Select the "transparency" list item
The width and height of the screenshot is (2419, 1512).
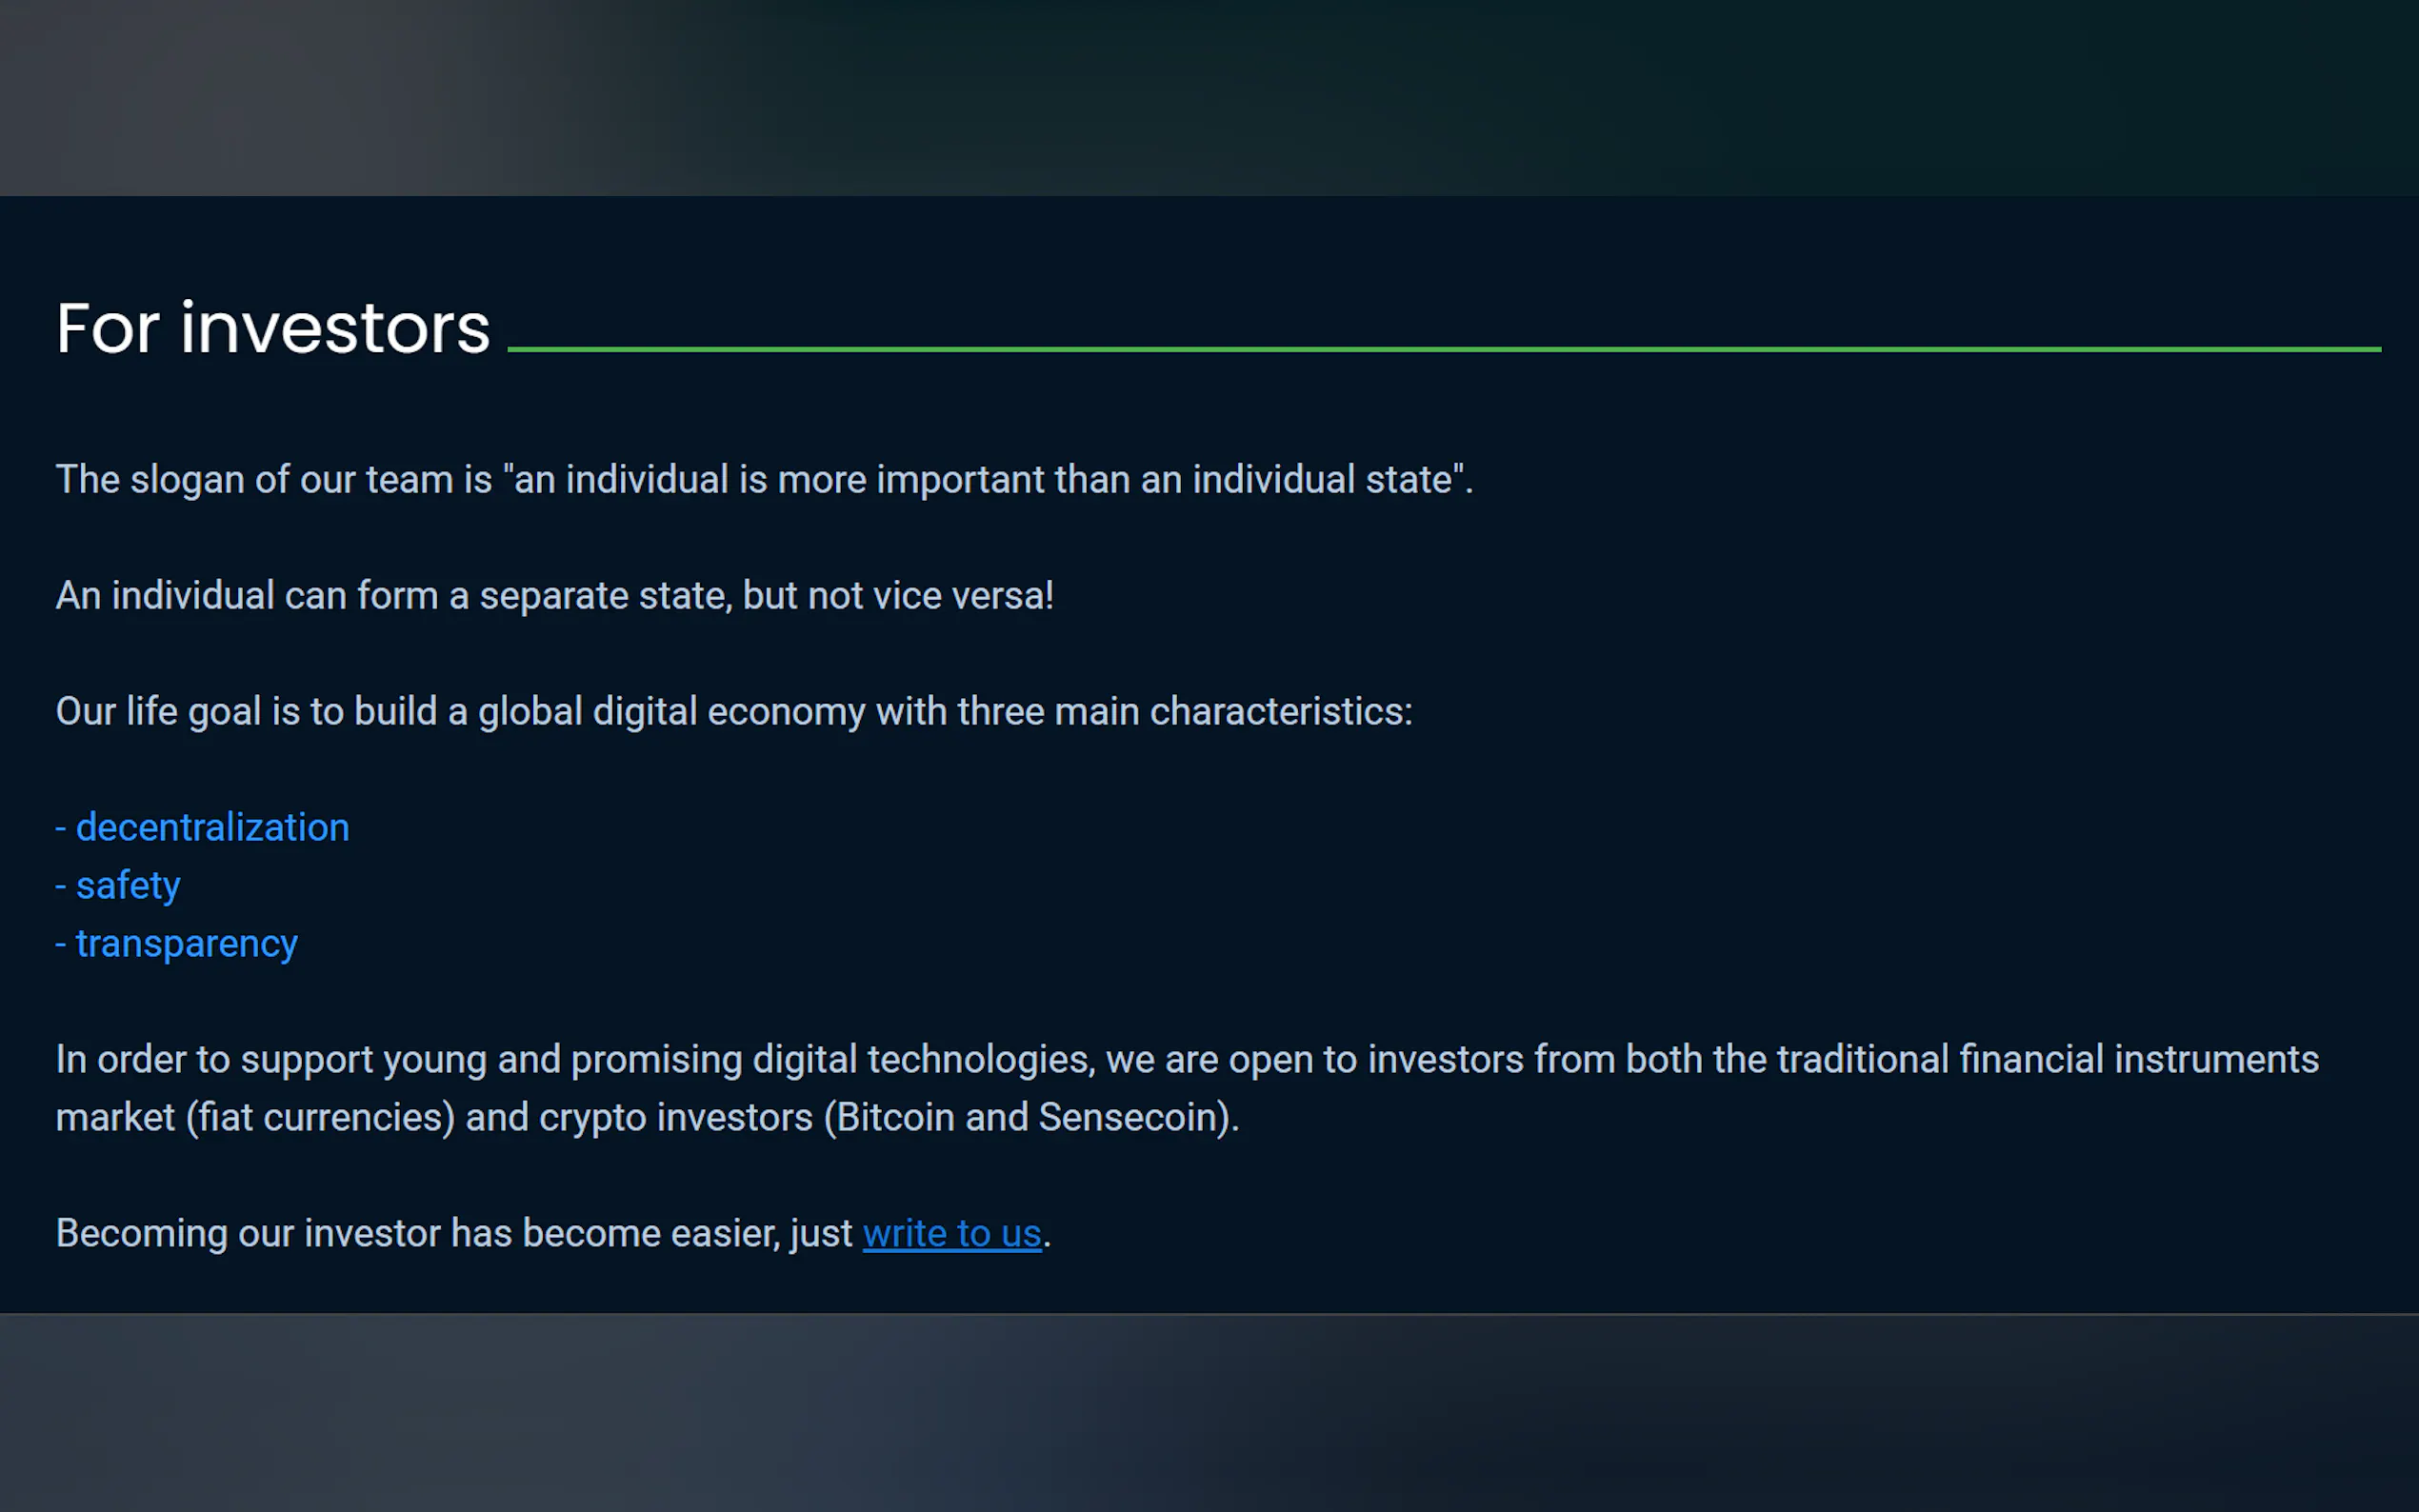186,944
